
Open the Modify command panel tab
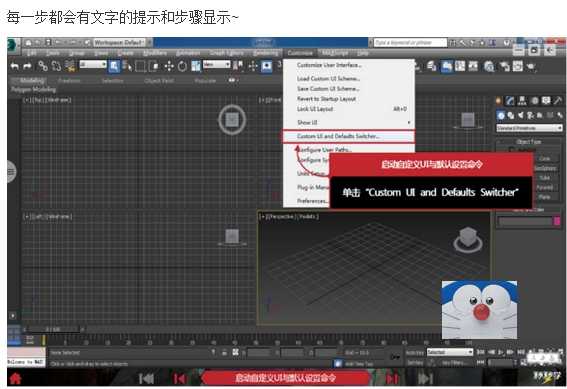510,101
